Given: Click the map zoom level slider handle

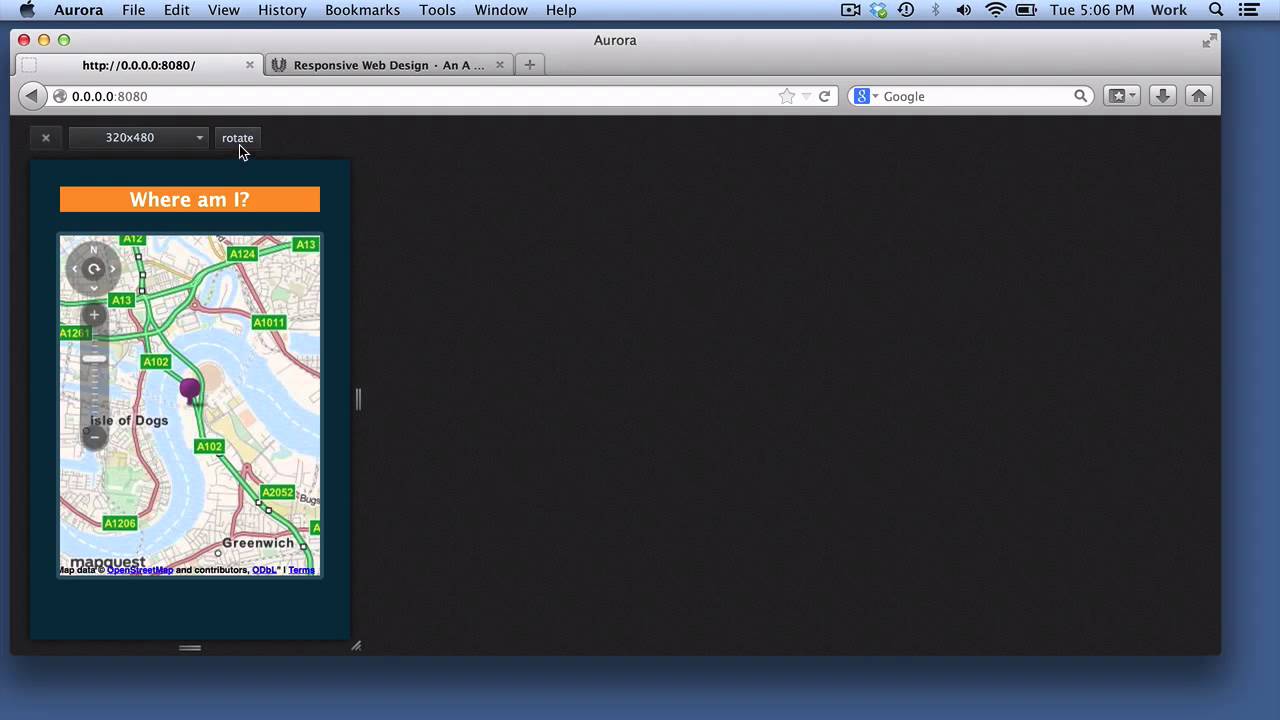Looking at the screenshot, I should pos(94,358).
